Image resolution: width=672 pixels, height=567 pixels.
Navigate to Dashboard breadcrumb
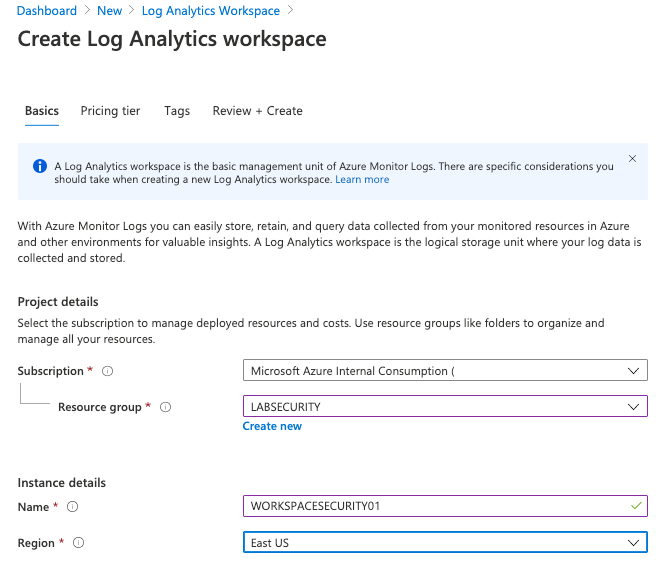pos(47,11)
